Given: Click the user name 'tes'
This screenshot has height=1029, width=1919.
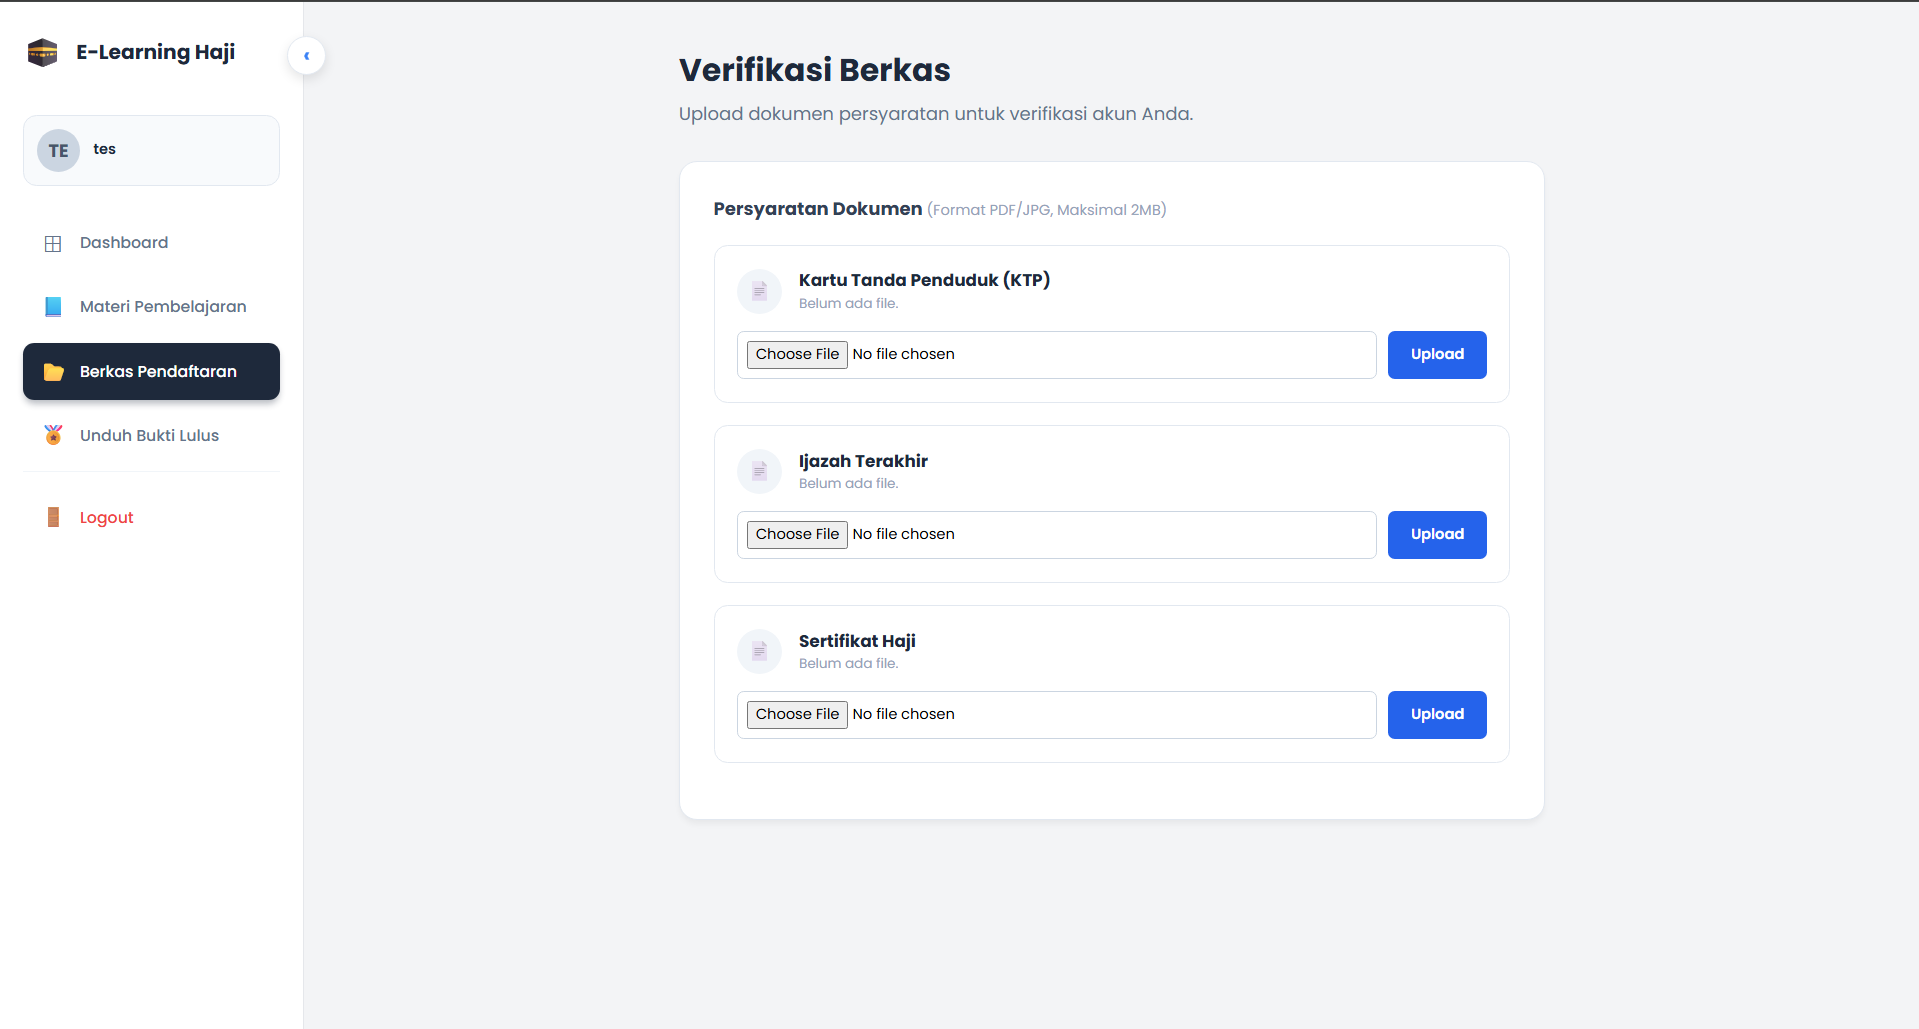Looking at the screenshot, I should click(x=105, y=149).
